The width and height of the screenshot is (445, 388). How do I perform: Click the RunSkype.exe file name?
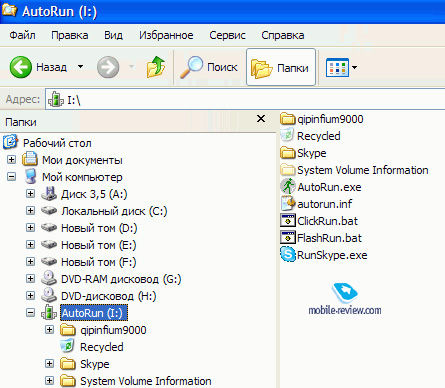point(332,255)
